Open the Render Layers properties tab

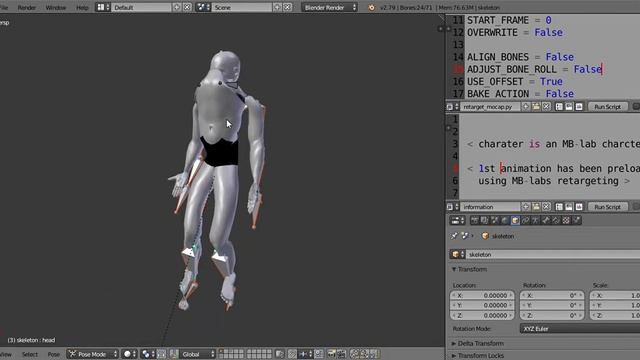(x=484, y=220)
